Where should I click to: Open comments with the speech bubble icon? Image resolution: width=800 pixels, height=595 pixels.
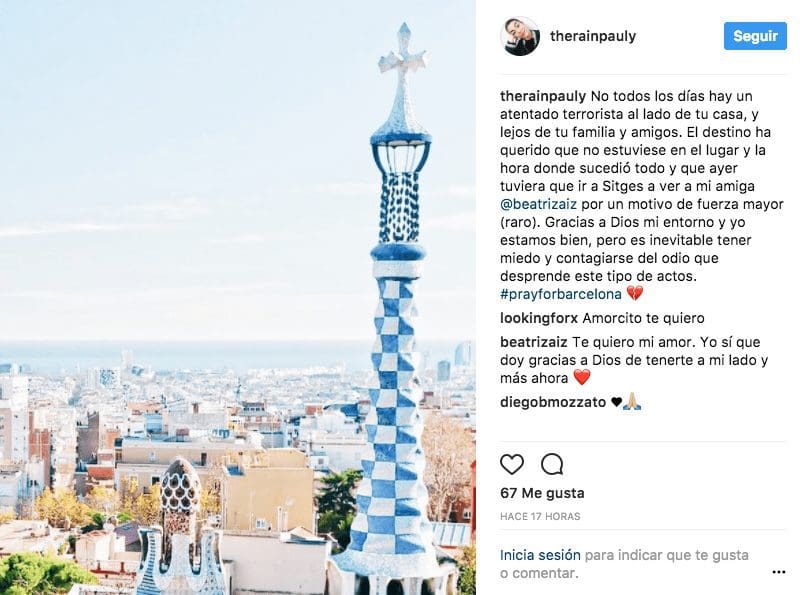click(x=552, y=464)
